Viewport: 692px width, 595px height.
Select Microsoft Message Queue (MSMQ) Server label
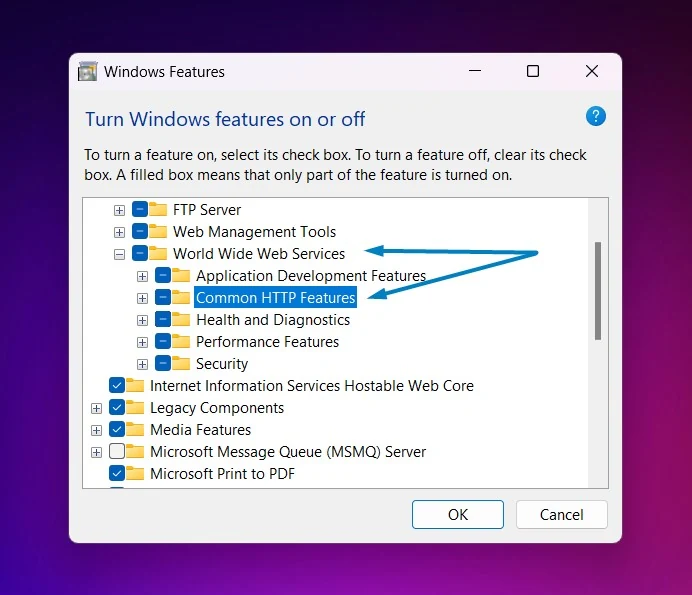click(288, 452)
